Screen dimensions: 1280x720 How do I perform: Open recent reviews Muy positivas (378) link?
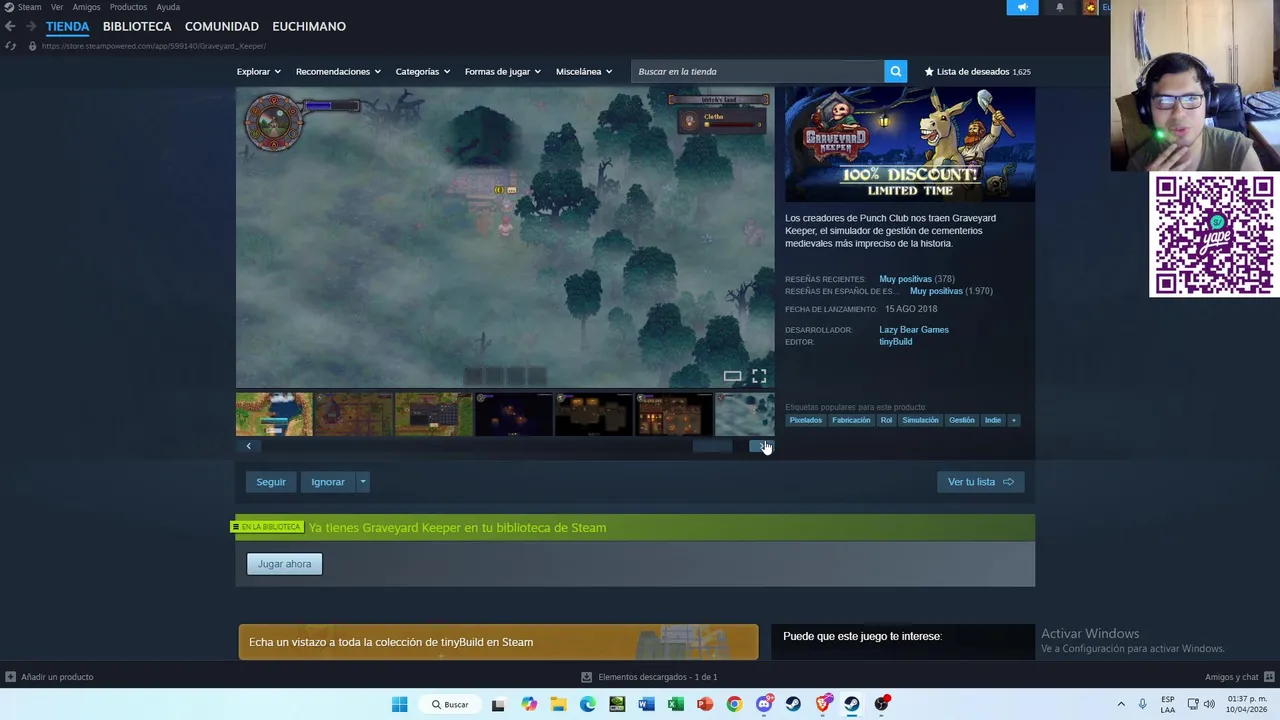(x=917, y=279)
